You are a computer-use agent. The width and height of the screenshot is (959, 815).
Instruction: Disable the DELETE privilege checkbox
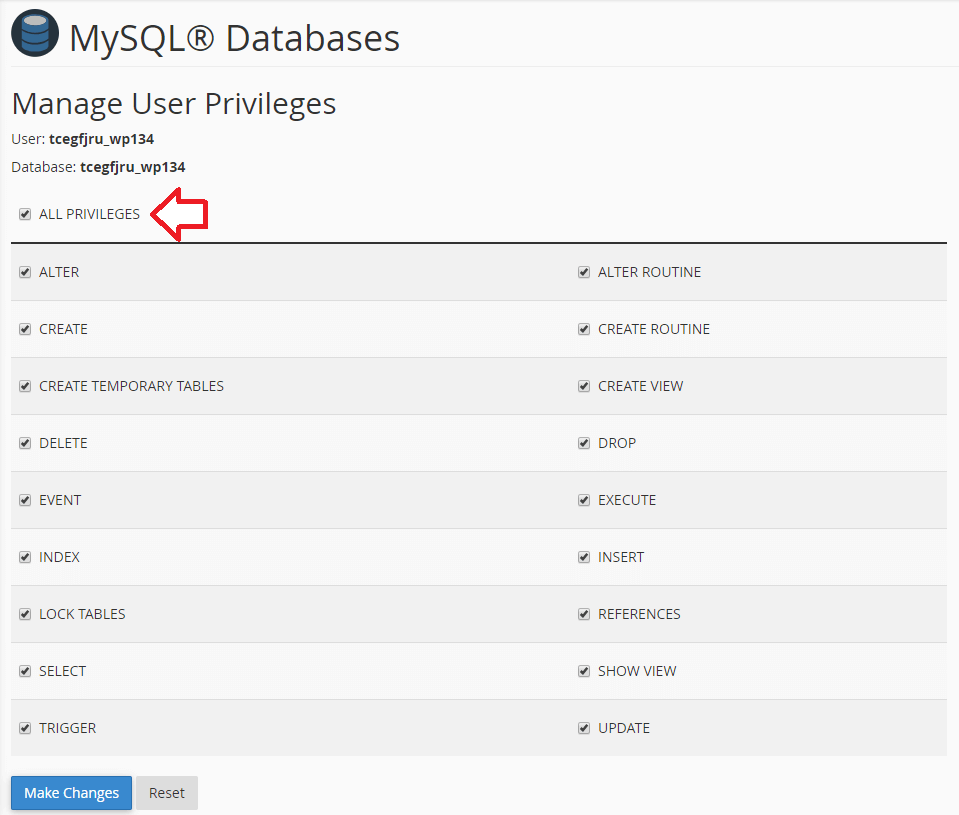tap(25, 443)
